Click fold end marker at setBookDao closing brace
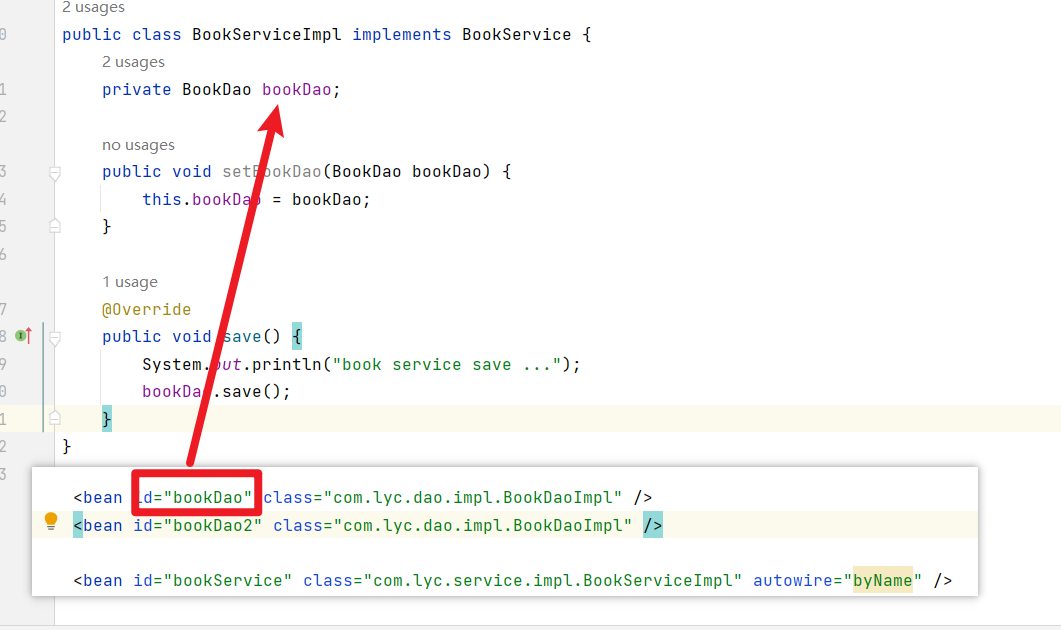 [55, 226]
